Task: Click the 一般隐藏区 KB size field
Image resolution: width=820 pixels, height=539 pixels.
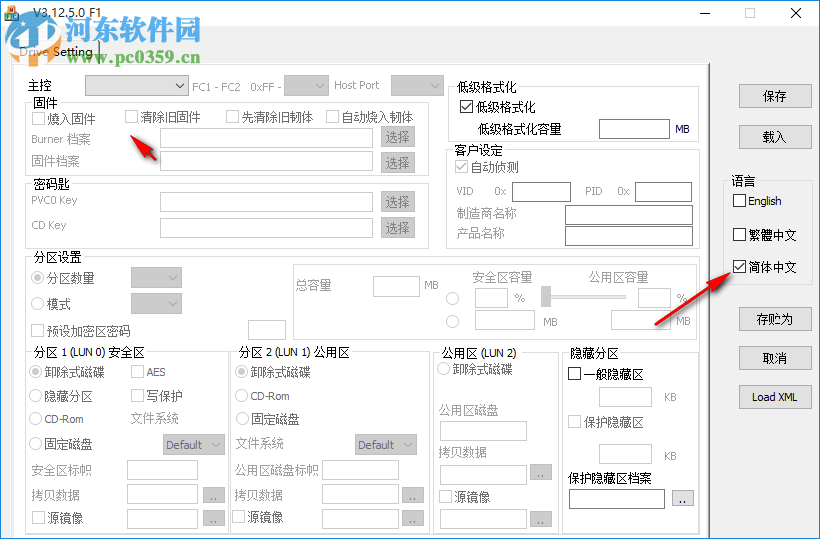Action: 625,397
